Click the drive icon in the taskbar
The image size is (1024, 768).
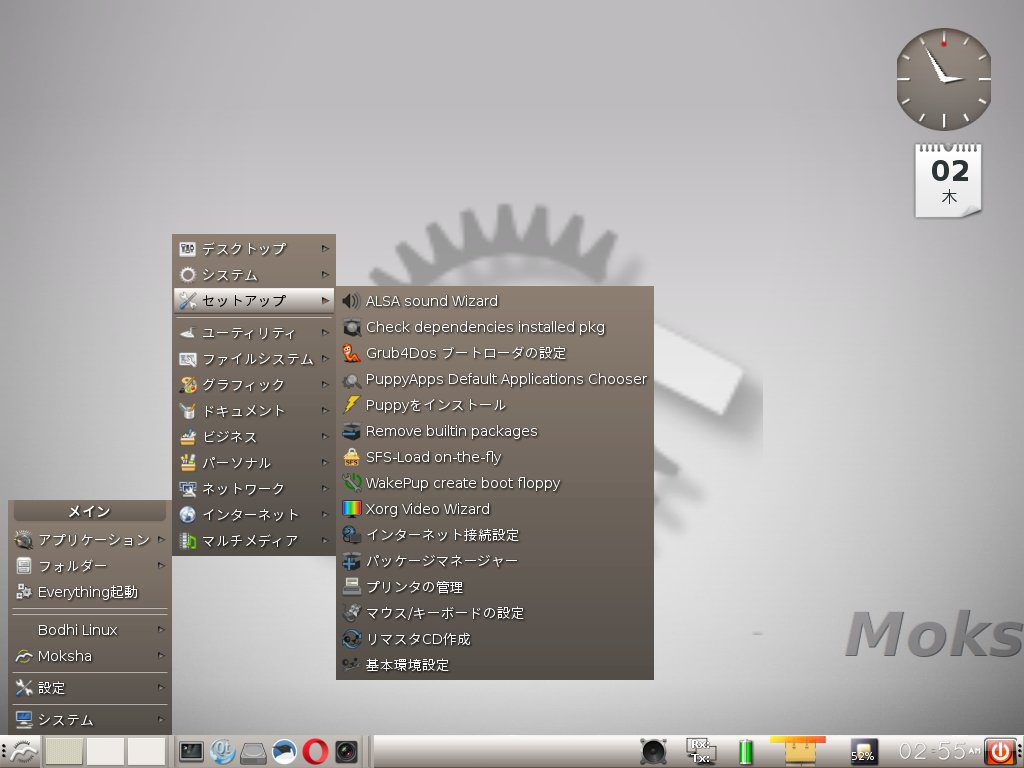[253, 750]
